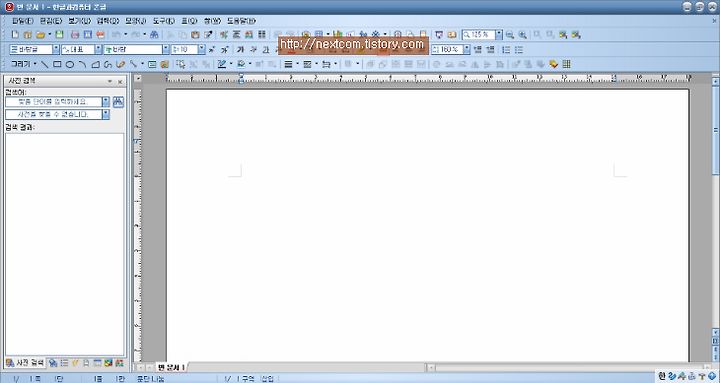Viewport: 720px width, 383px height.
Task: Open the 표 (Table) menu
Action: click(189, 21)
